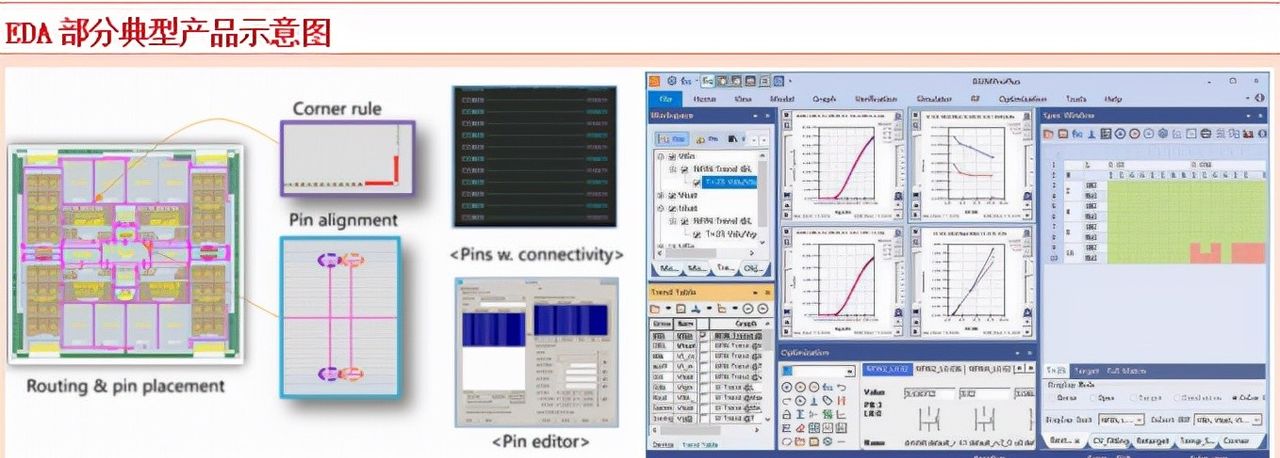1280x458 pixels.
Task: Open the Help menu
Action: [1113, 99]
